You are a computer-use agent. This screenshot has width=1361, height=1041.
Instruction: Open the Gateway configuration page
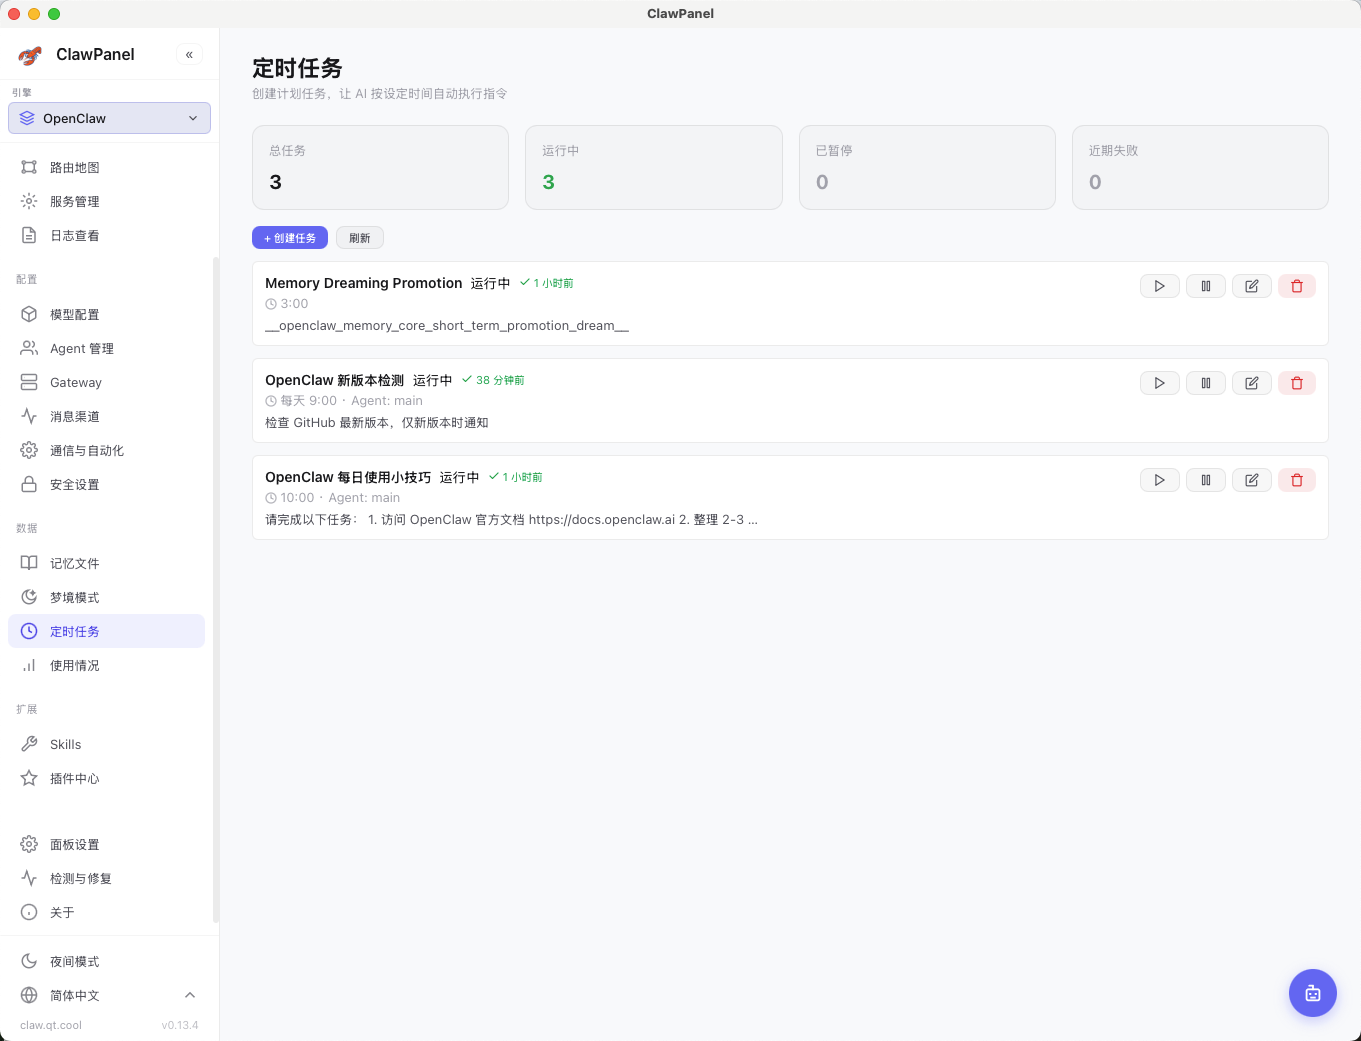click(x=75, y=382)
